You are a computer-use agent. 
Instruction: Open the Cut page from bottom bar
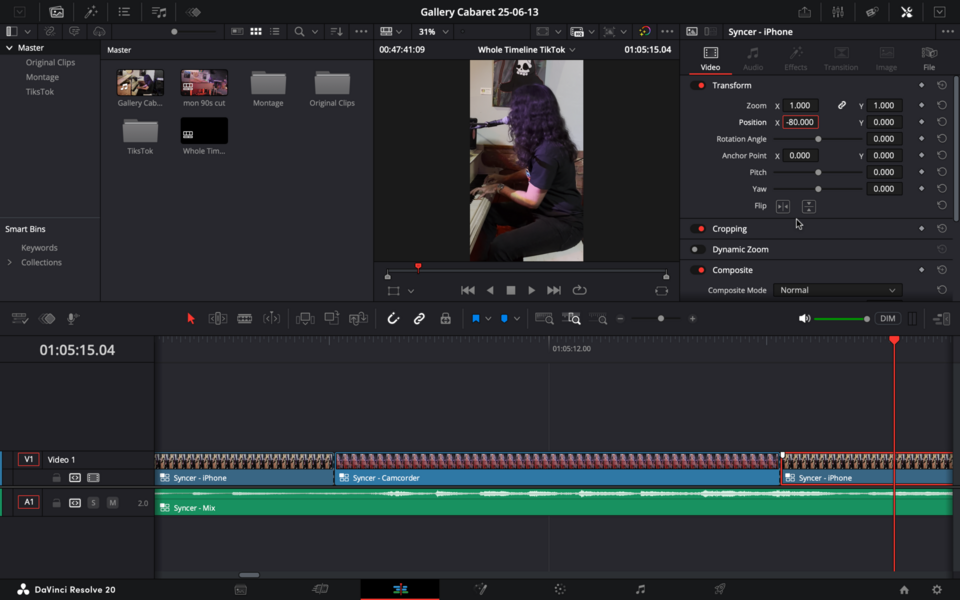(320, 589)
